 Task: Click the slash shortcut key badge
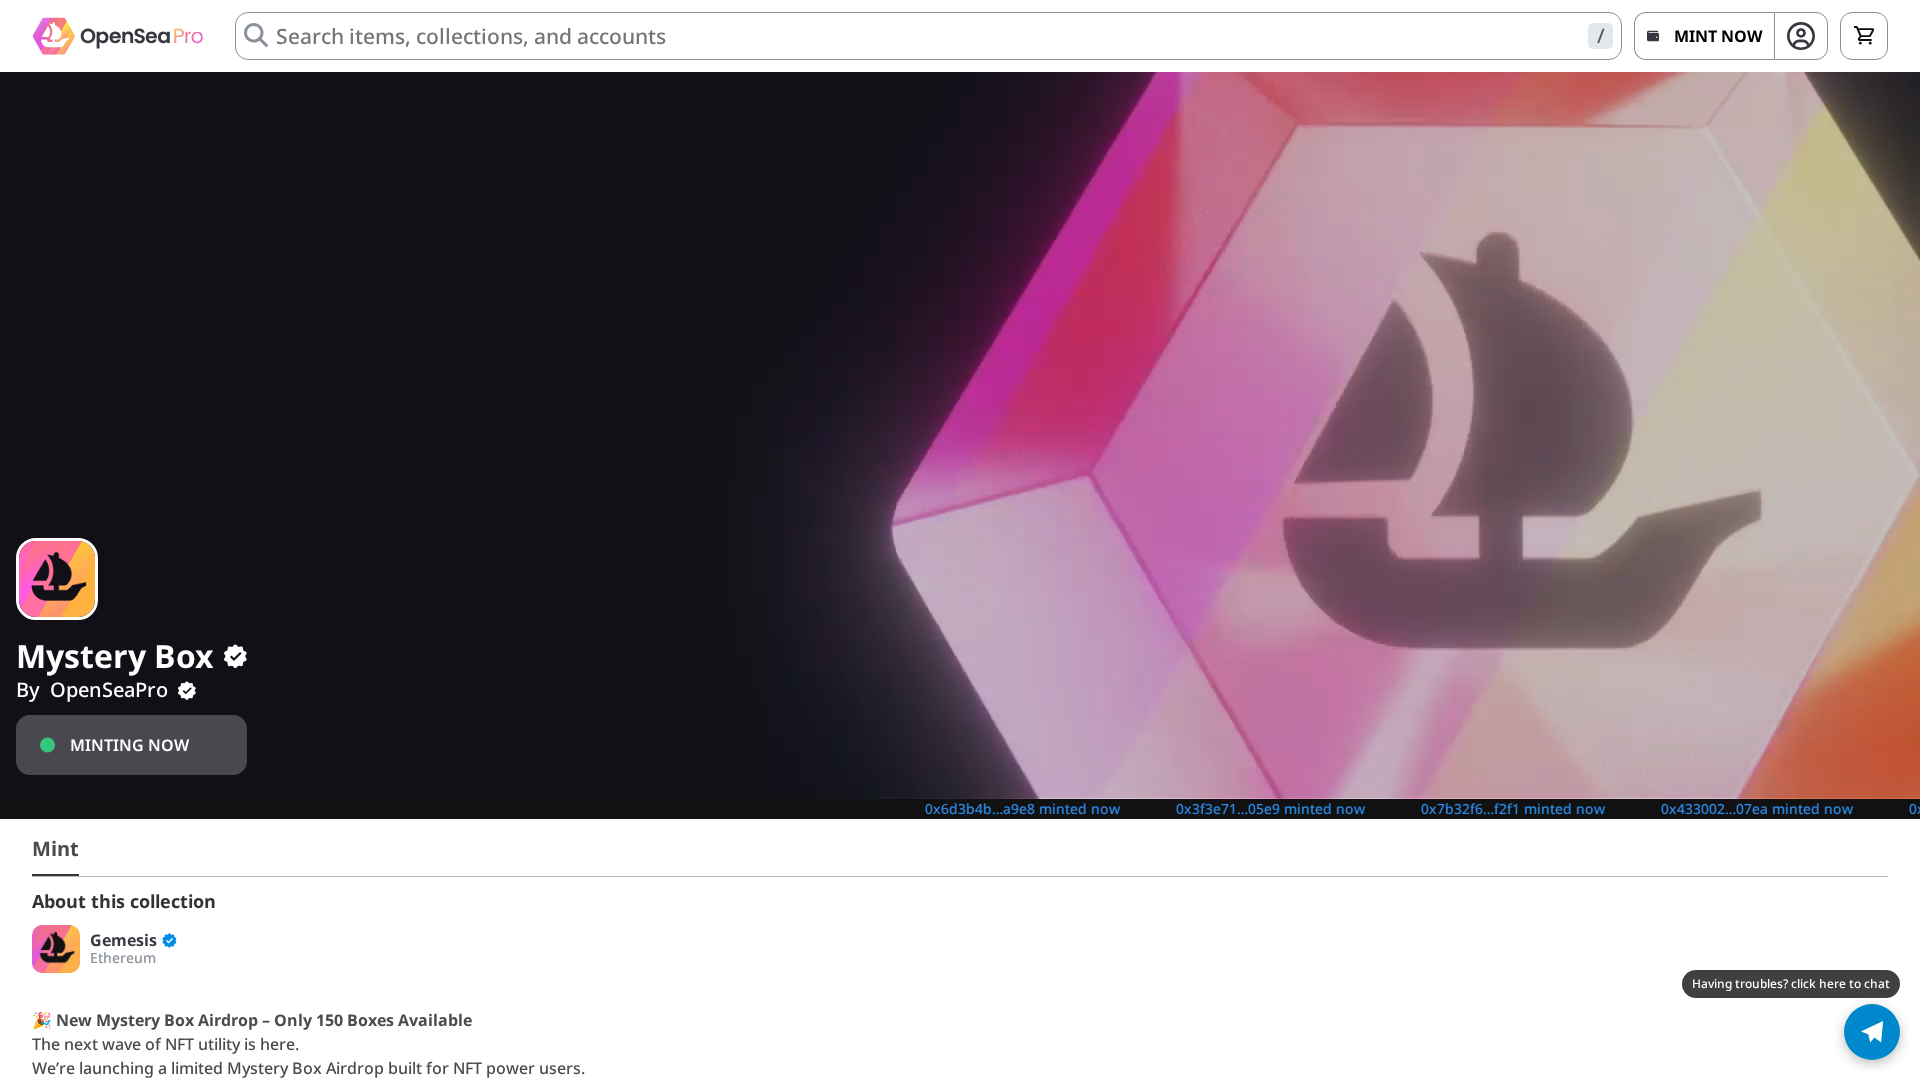[1600, 36]
